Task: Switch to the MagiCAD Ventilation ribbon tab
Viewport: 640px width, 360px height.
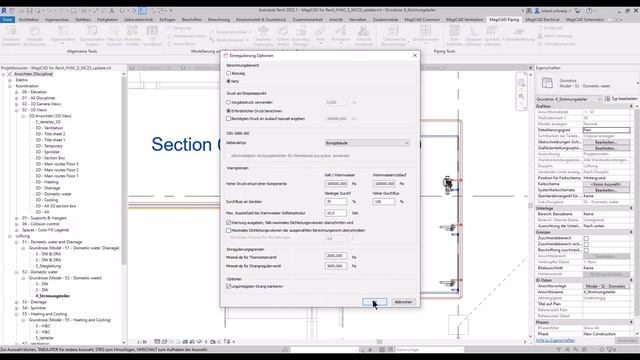Action: (x=464, y=19)
